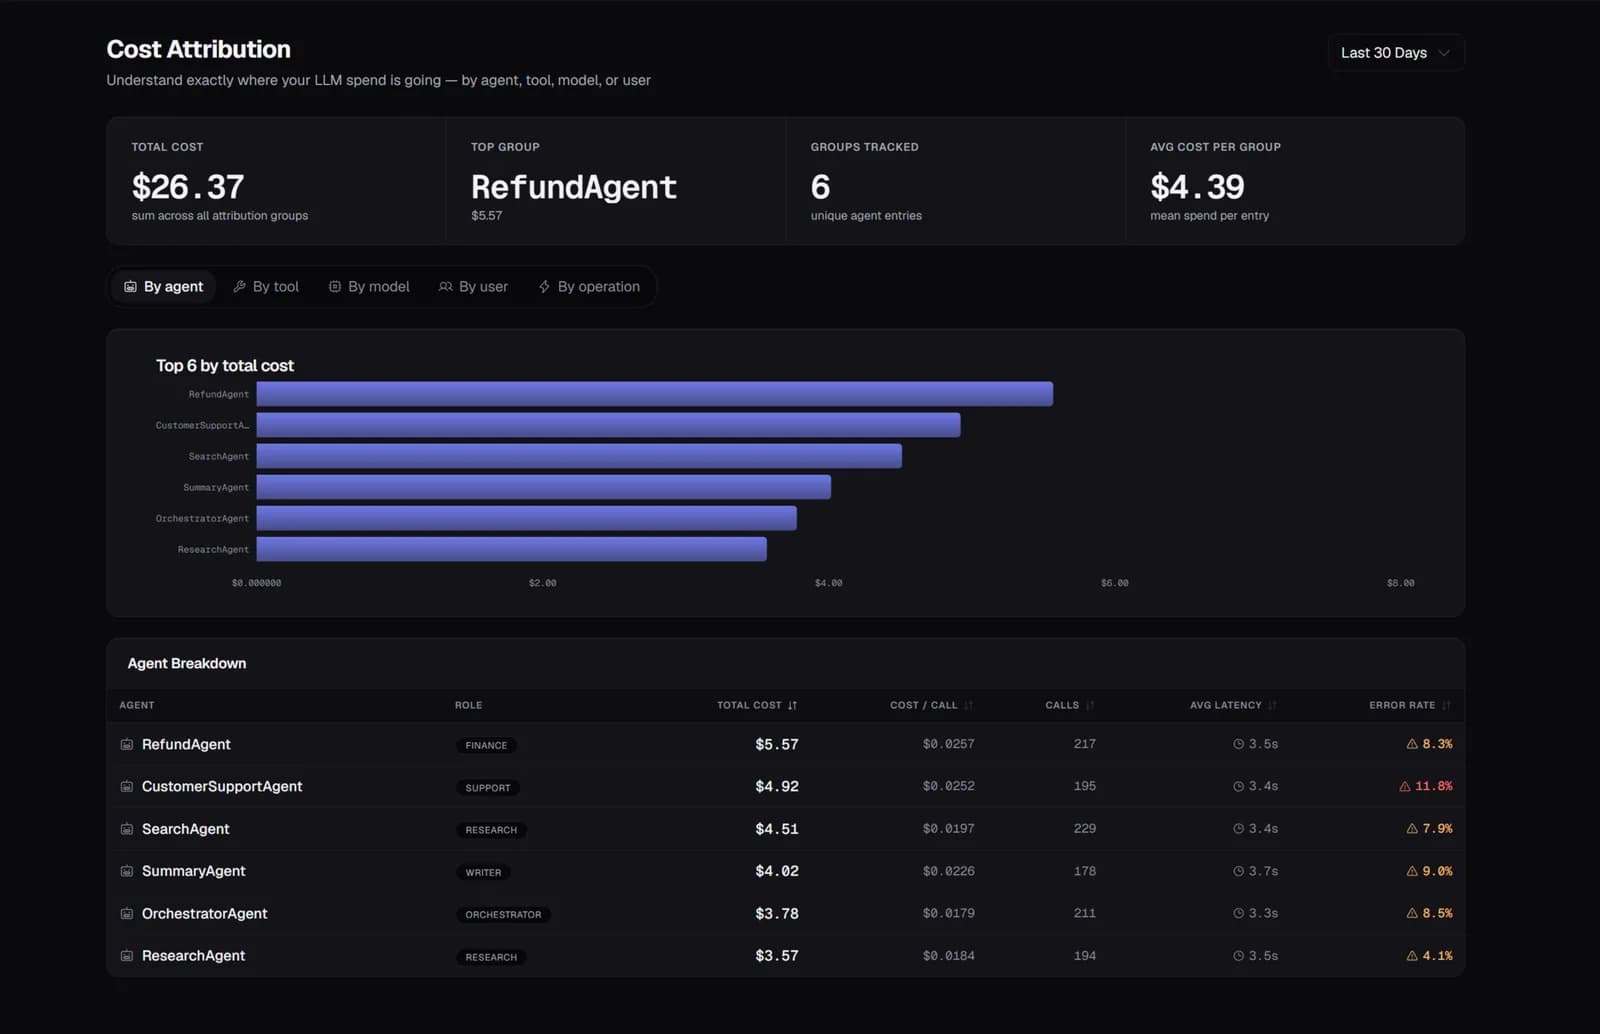Select the By user tab
This screenshot has height=1034, width=1600.
coord(473,287)
